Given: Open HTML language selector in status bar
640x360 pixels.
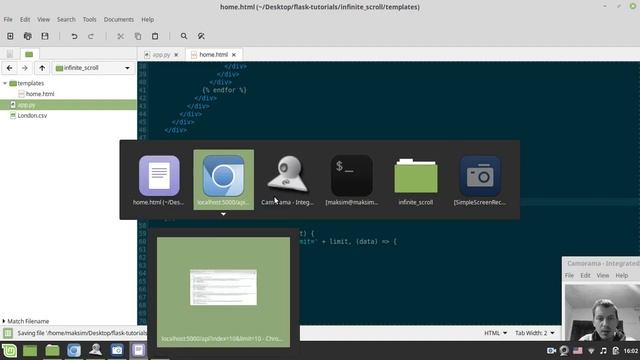Looking at the screenshot, I should (x=495, y=333).
